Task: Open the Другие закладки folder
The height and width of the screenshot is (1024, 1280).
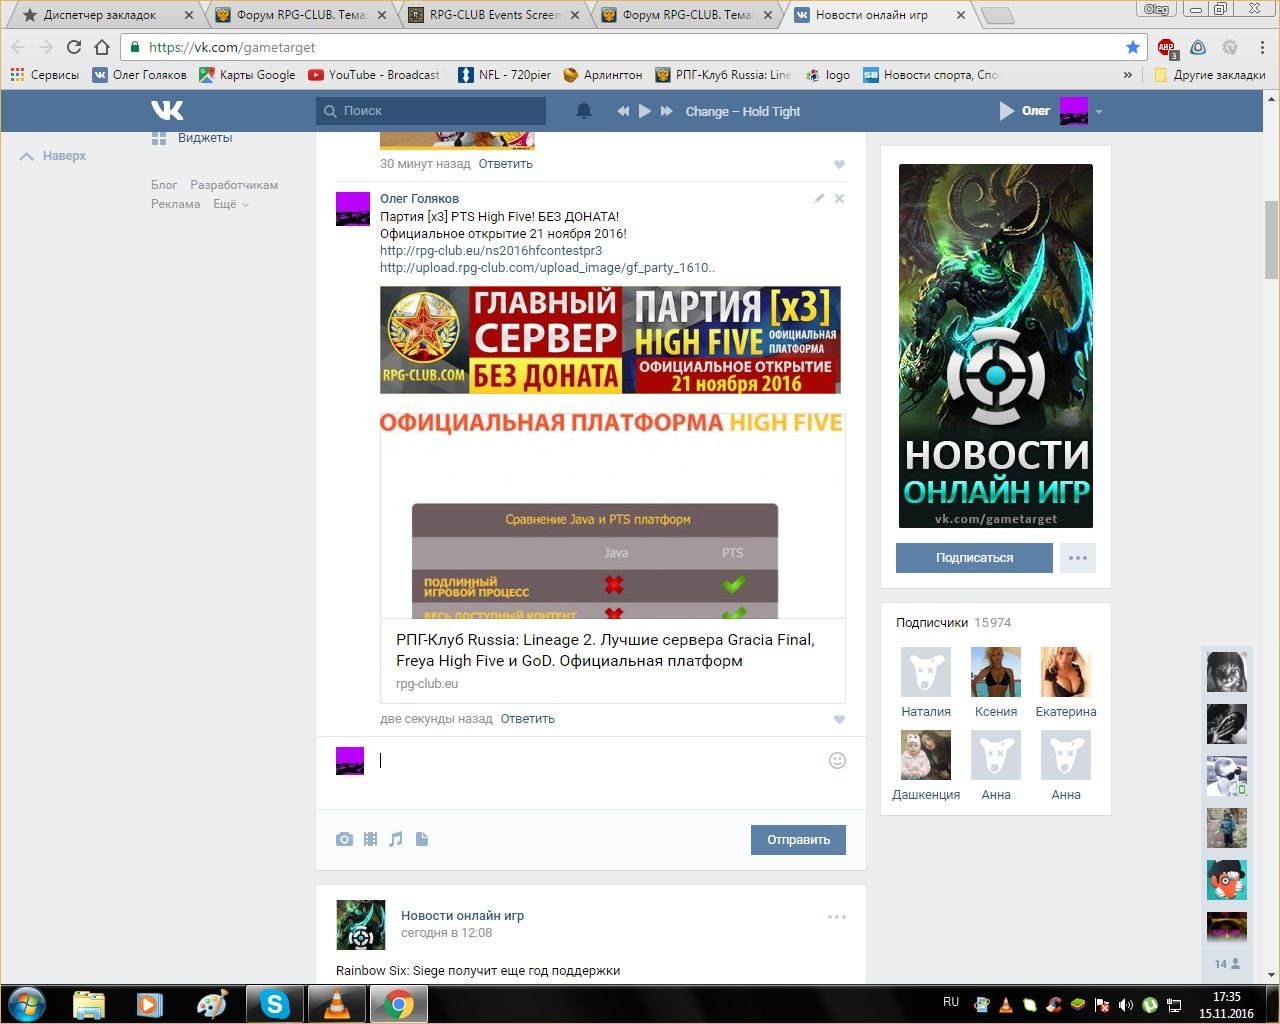Action: 1209,75
